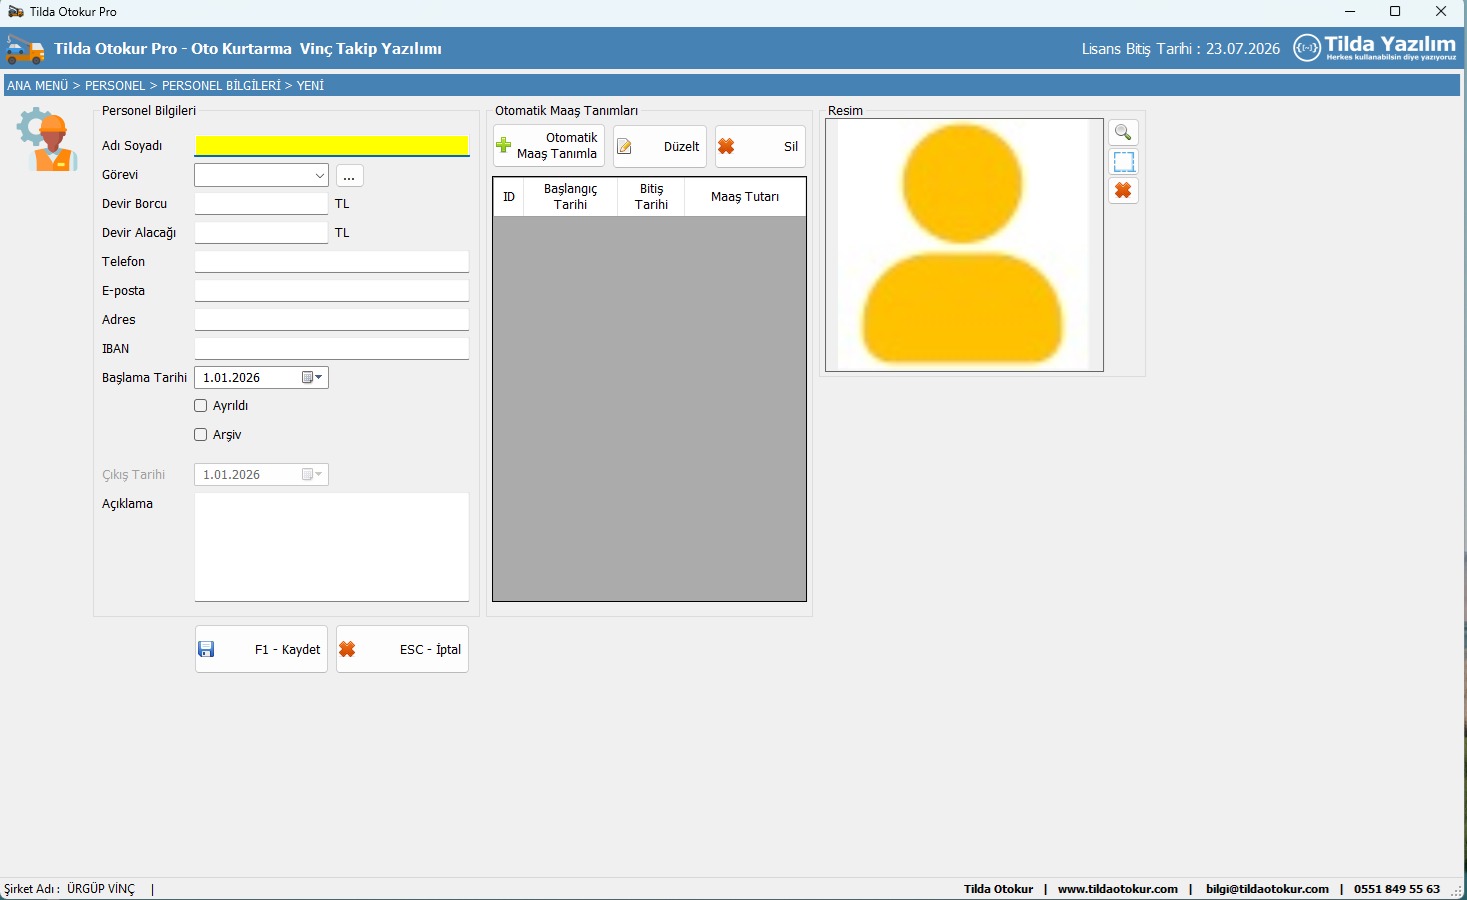Enable the Ayrıldı checkbox

tap(201, 406)
